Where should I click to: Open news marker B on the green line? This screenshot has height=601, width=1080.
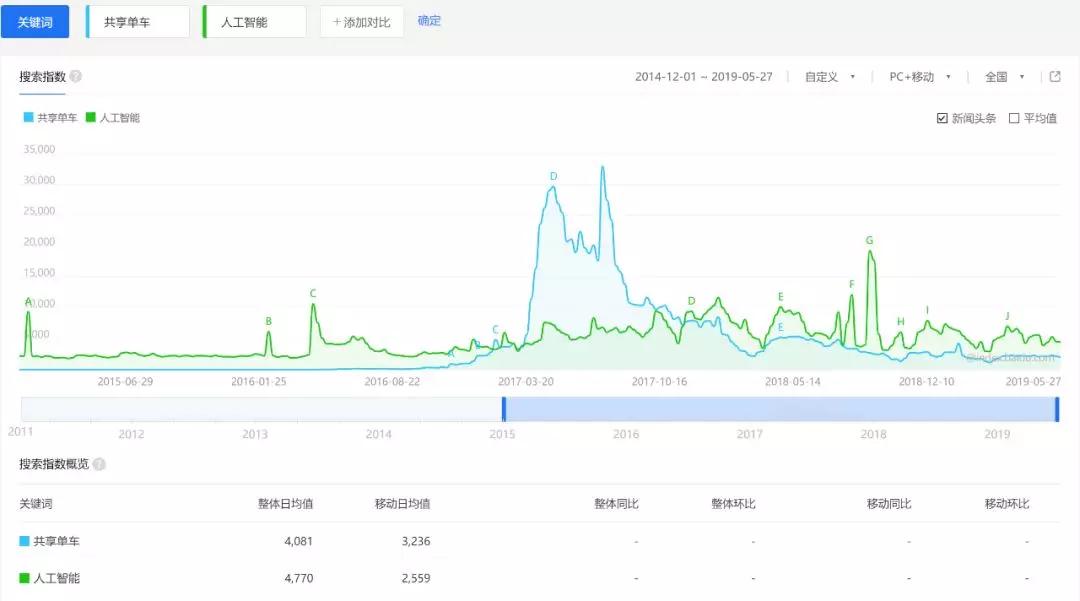click(268, 321)
